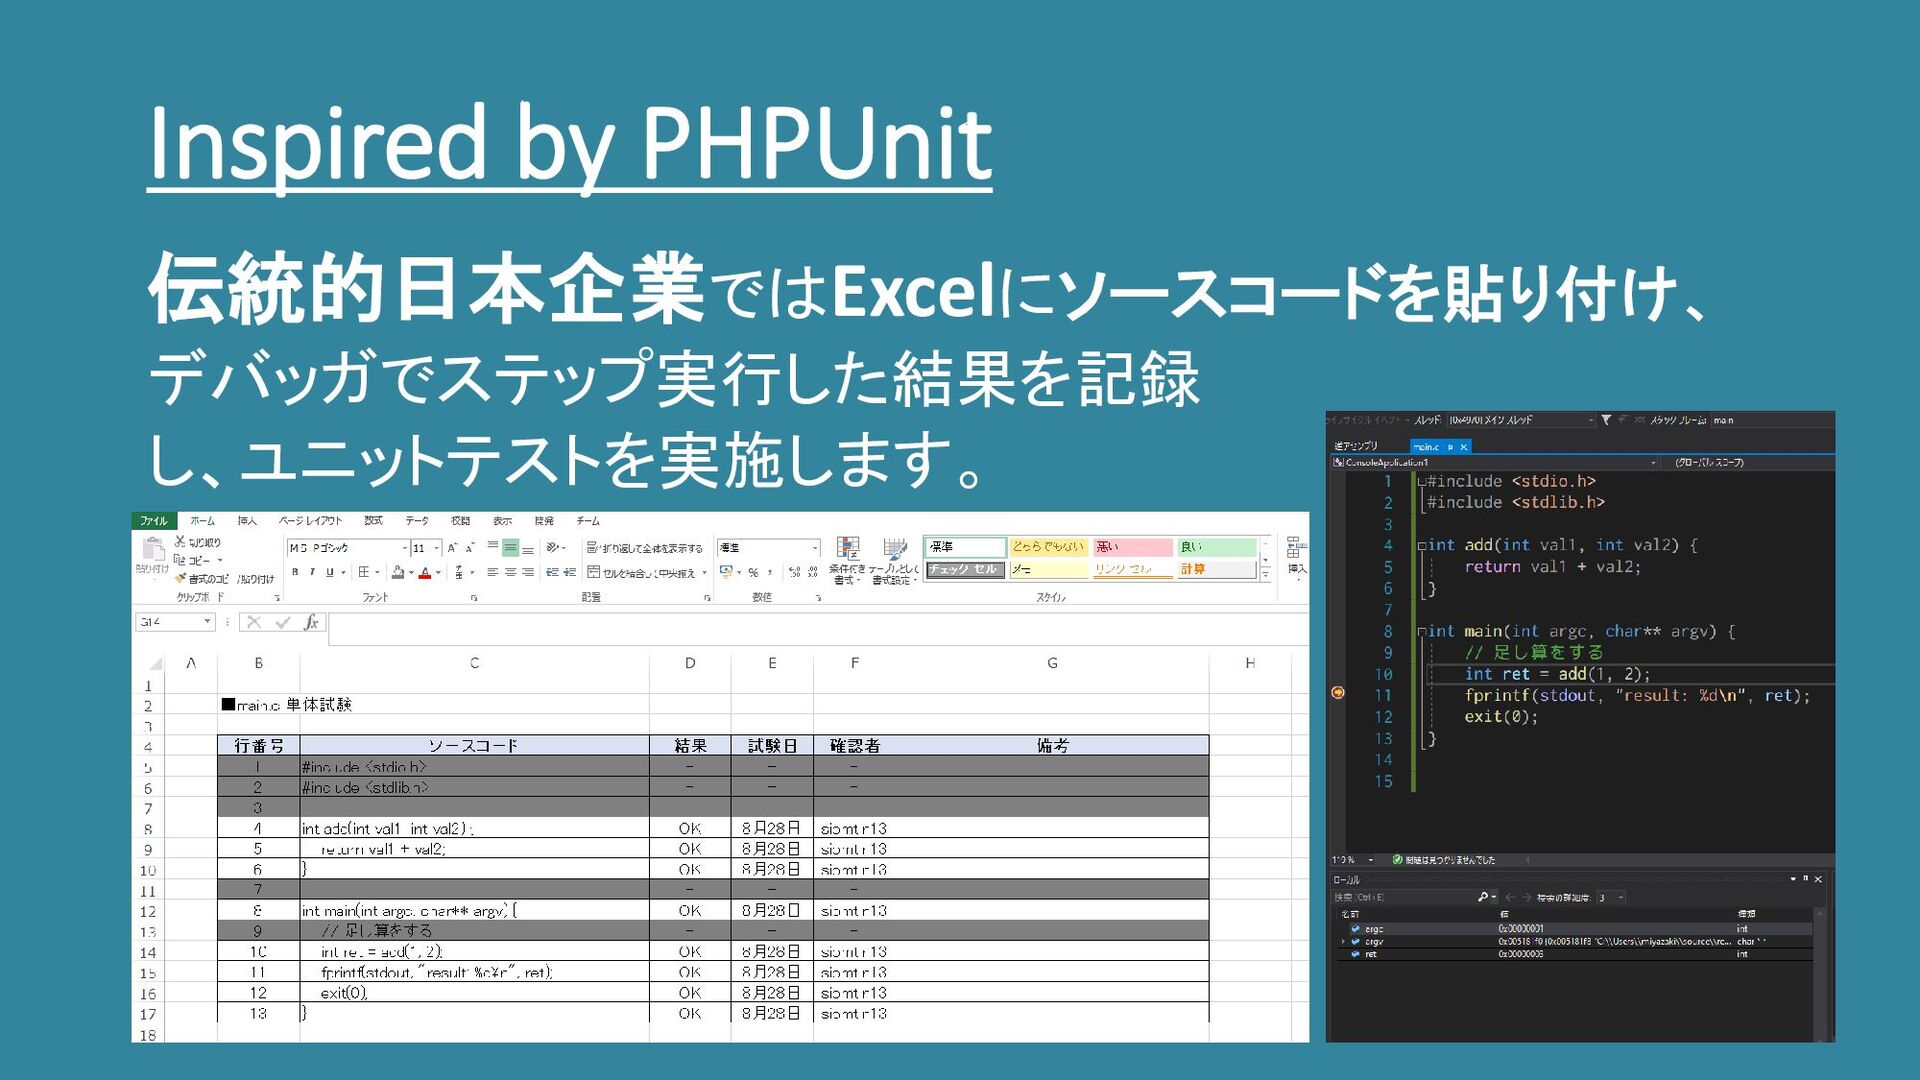Switch to the 逆アセンブリ tab
The image size is (1920, 1080).
pyautogui.click(x=1356, y=446)
